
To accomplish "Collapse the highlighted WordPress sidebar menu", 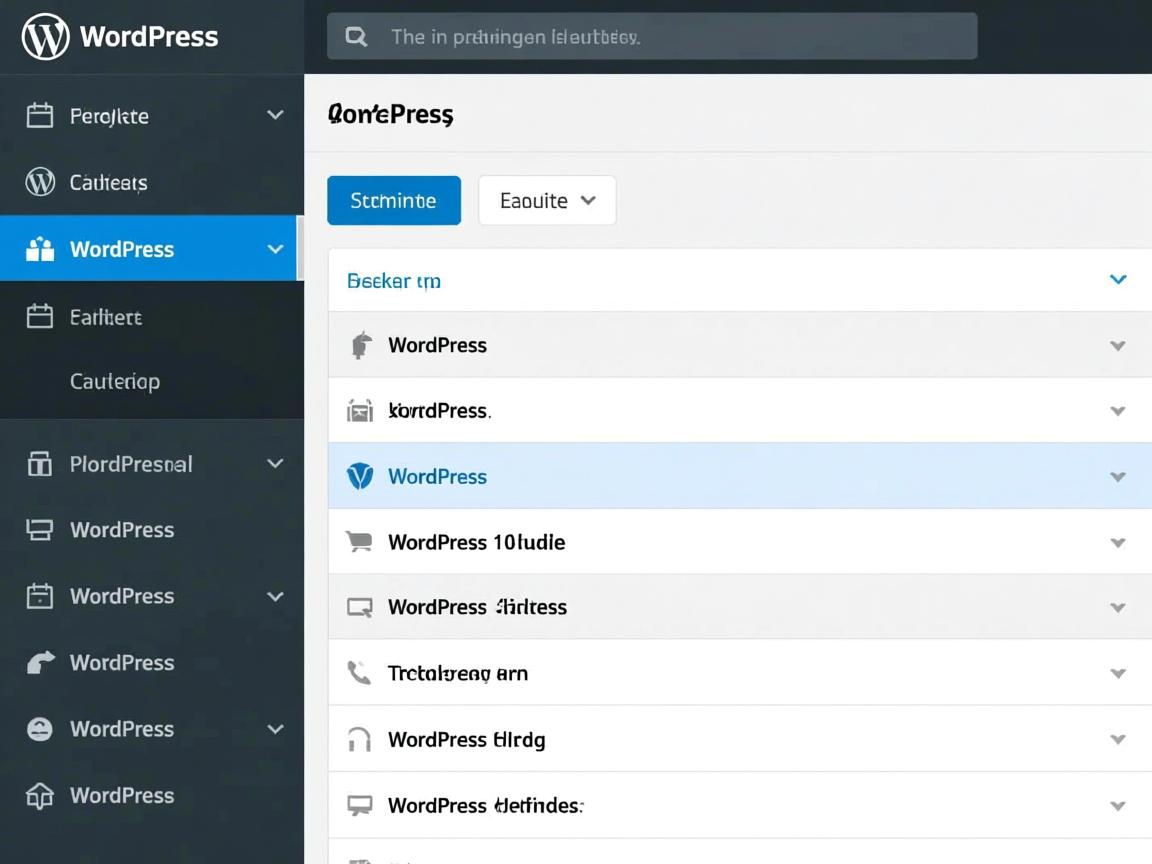I will [275, 249].
